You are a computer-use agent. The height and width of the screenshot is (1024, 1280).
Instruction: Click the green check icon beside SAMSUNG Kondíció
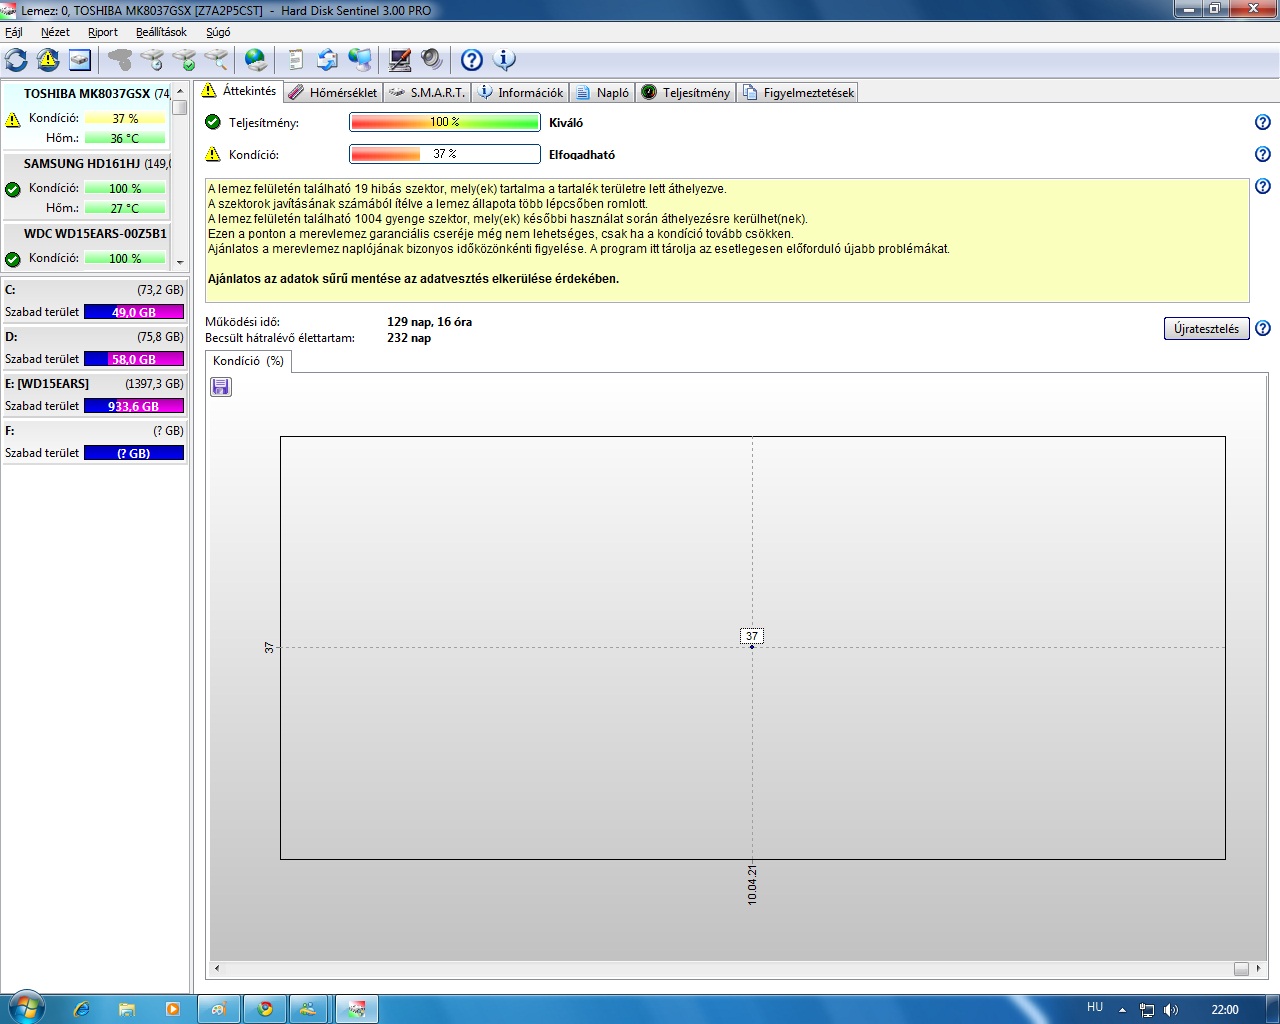[13, 189]
